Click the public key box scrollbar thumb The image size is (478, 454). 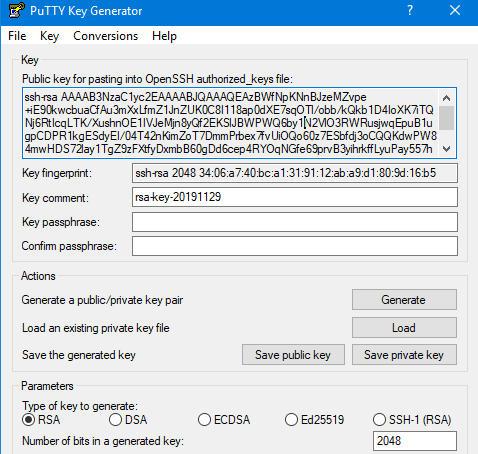446,118
